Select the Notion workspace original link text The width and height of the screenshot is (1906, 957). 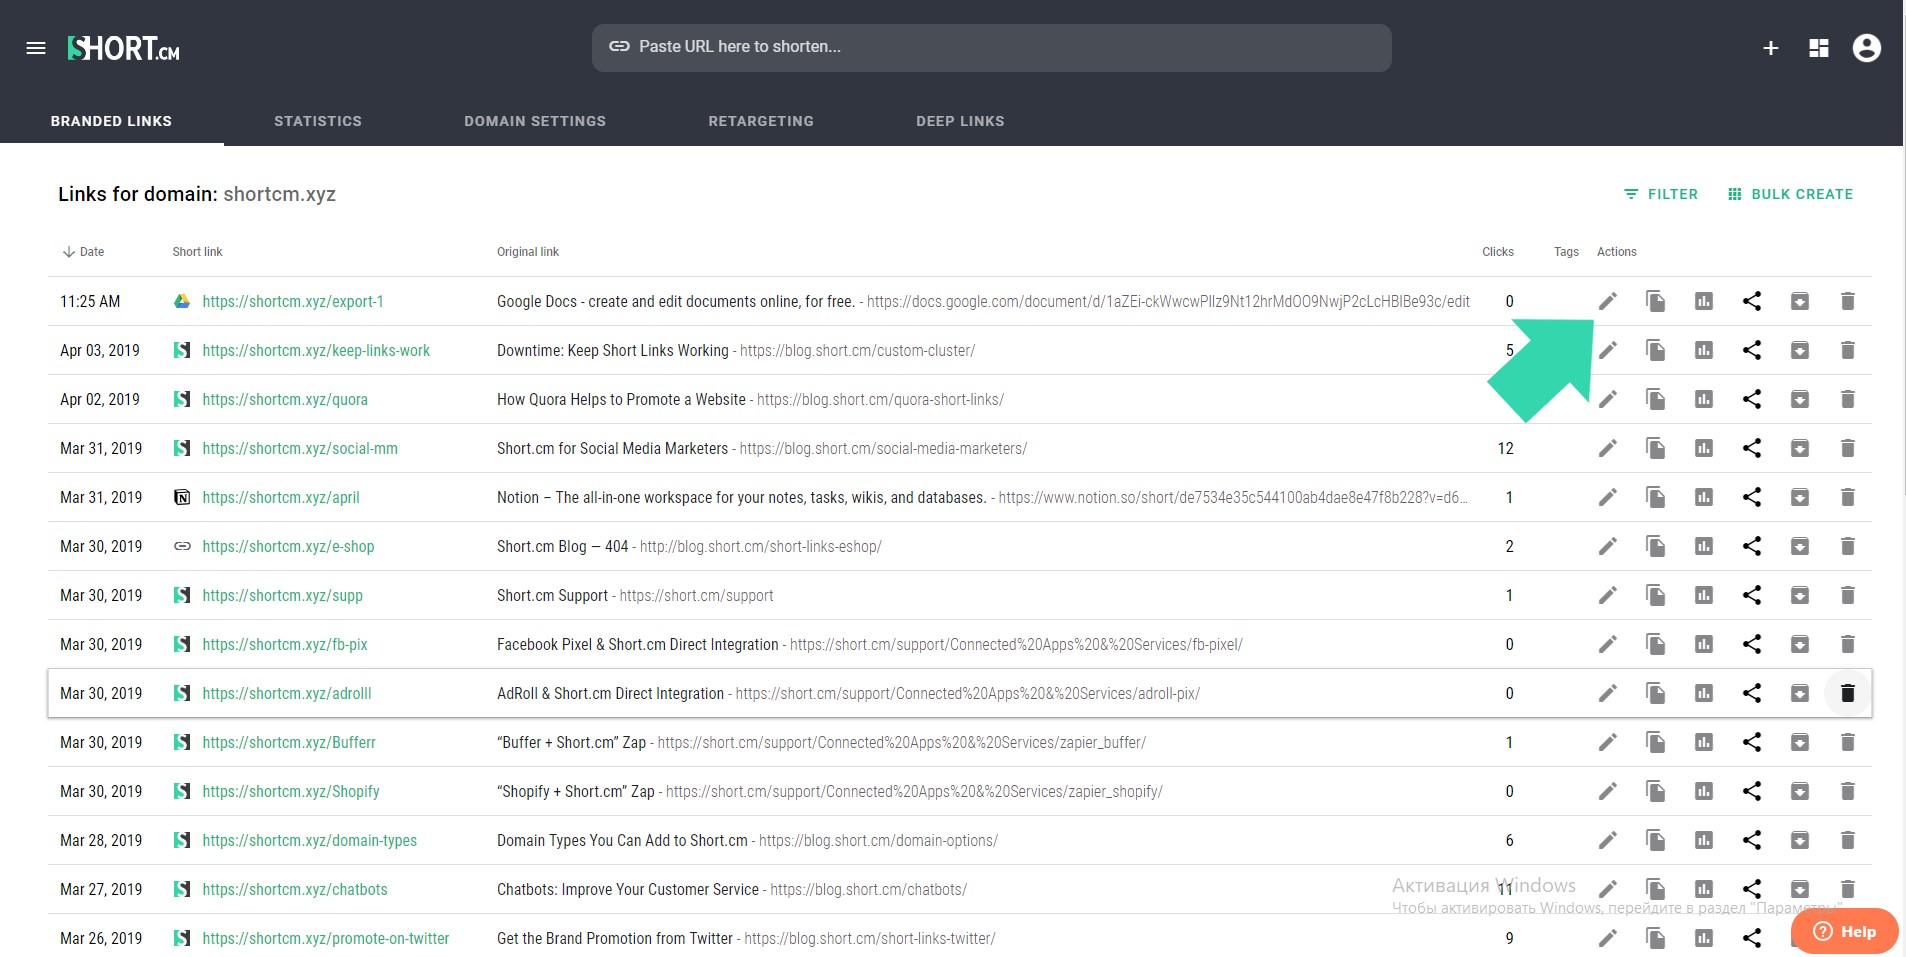point(983,497)
